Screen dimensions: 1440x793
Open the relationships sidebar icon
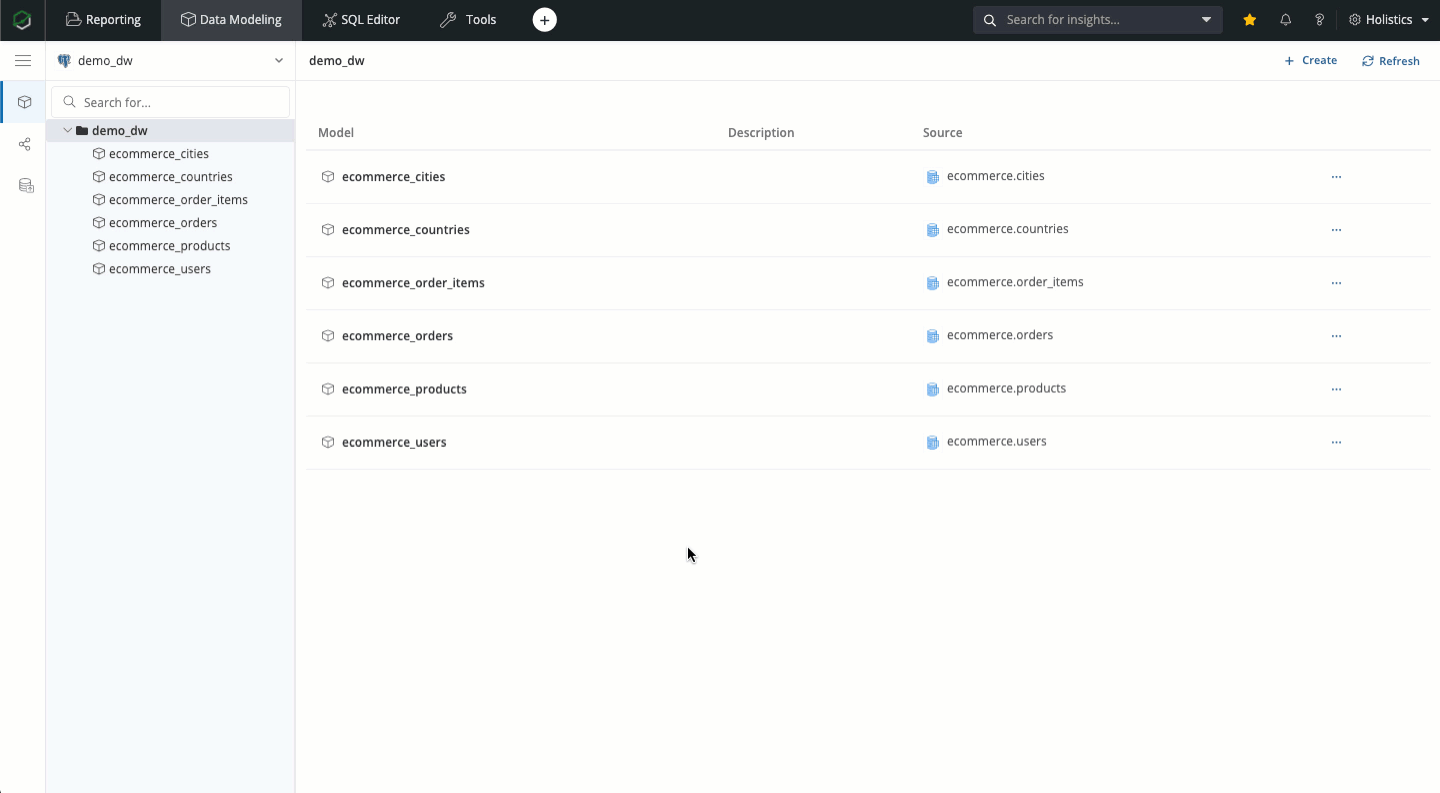coord(25,144)
